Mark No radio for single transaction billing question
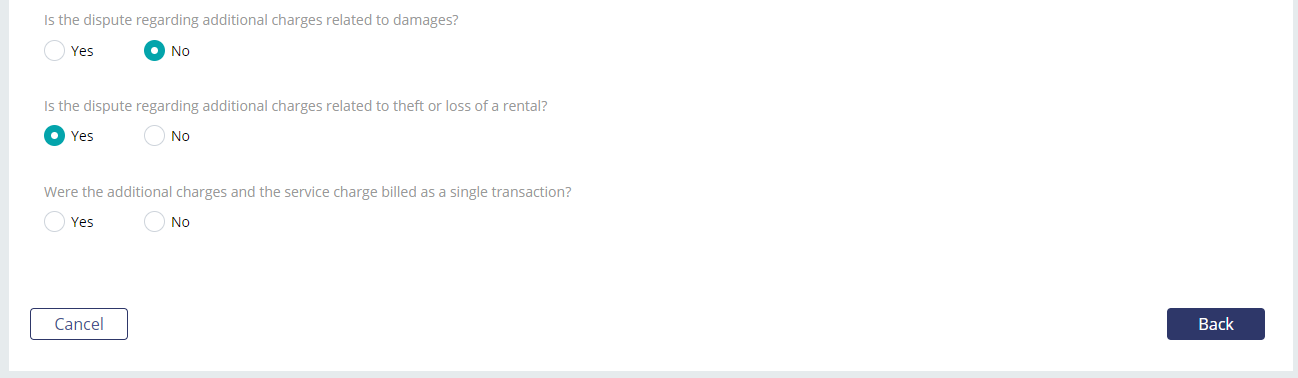Screen dimensions: 1298x378 click(x=154, y=222)
